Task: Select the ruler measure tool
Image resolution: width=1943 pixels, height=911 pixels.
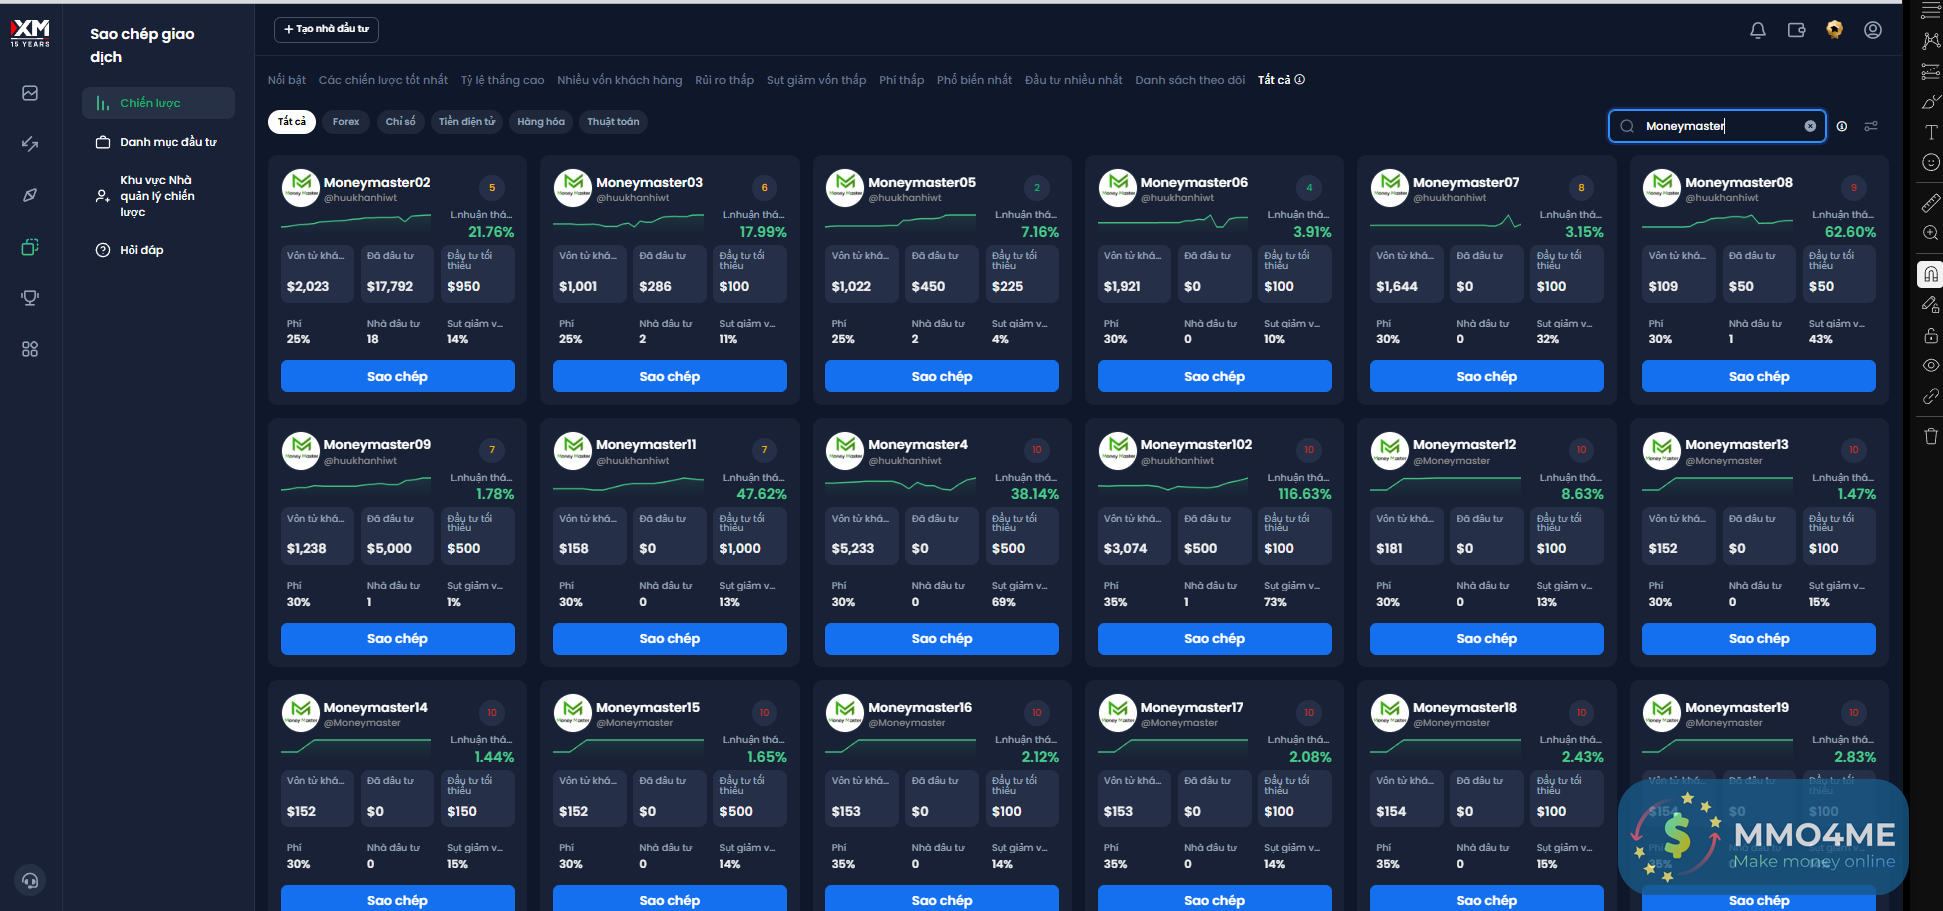Action: [1931, 203]
